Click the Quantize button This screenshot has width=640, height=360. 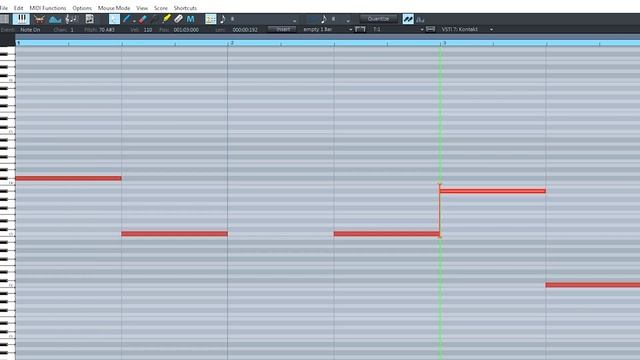click(378, 19)
